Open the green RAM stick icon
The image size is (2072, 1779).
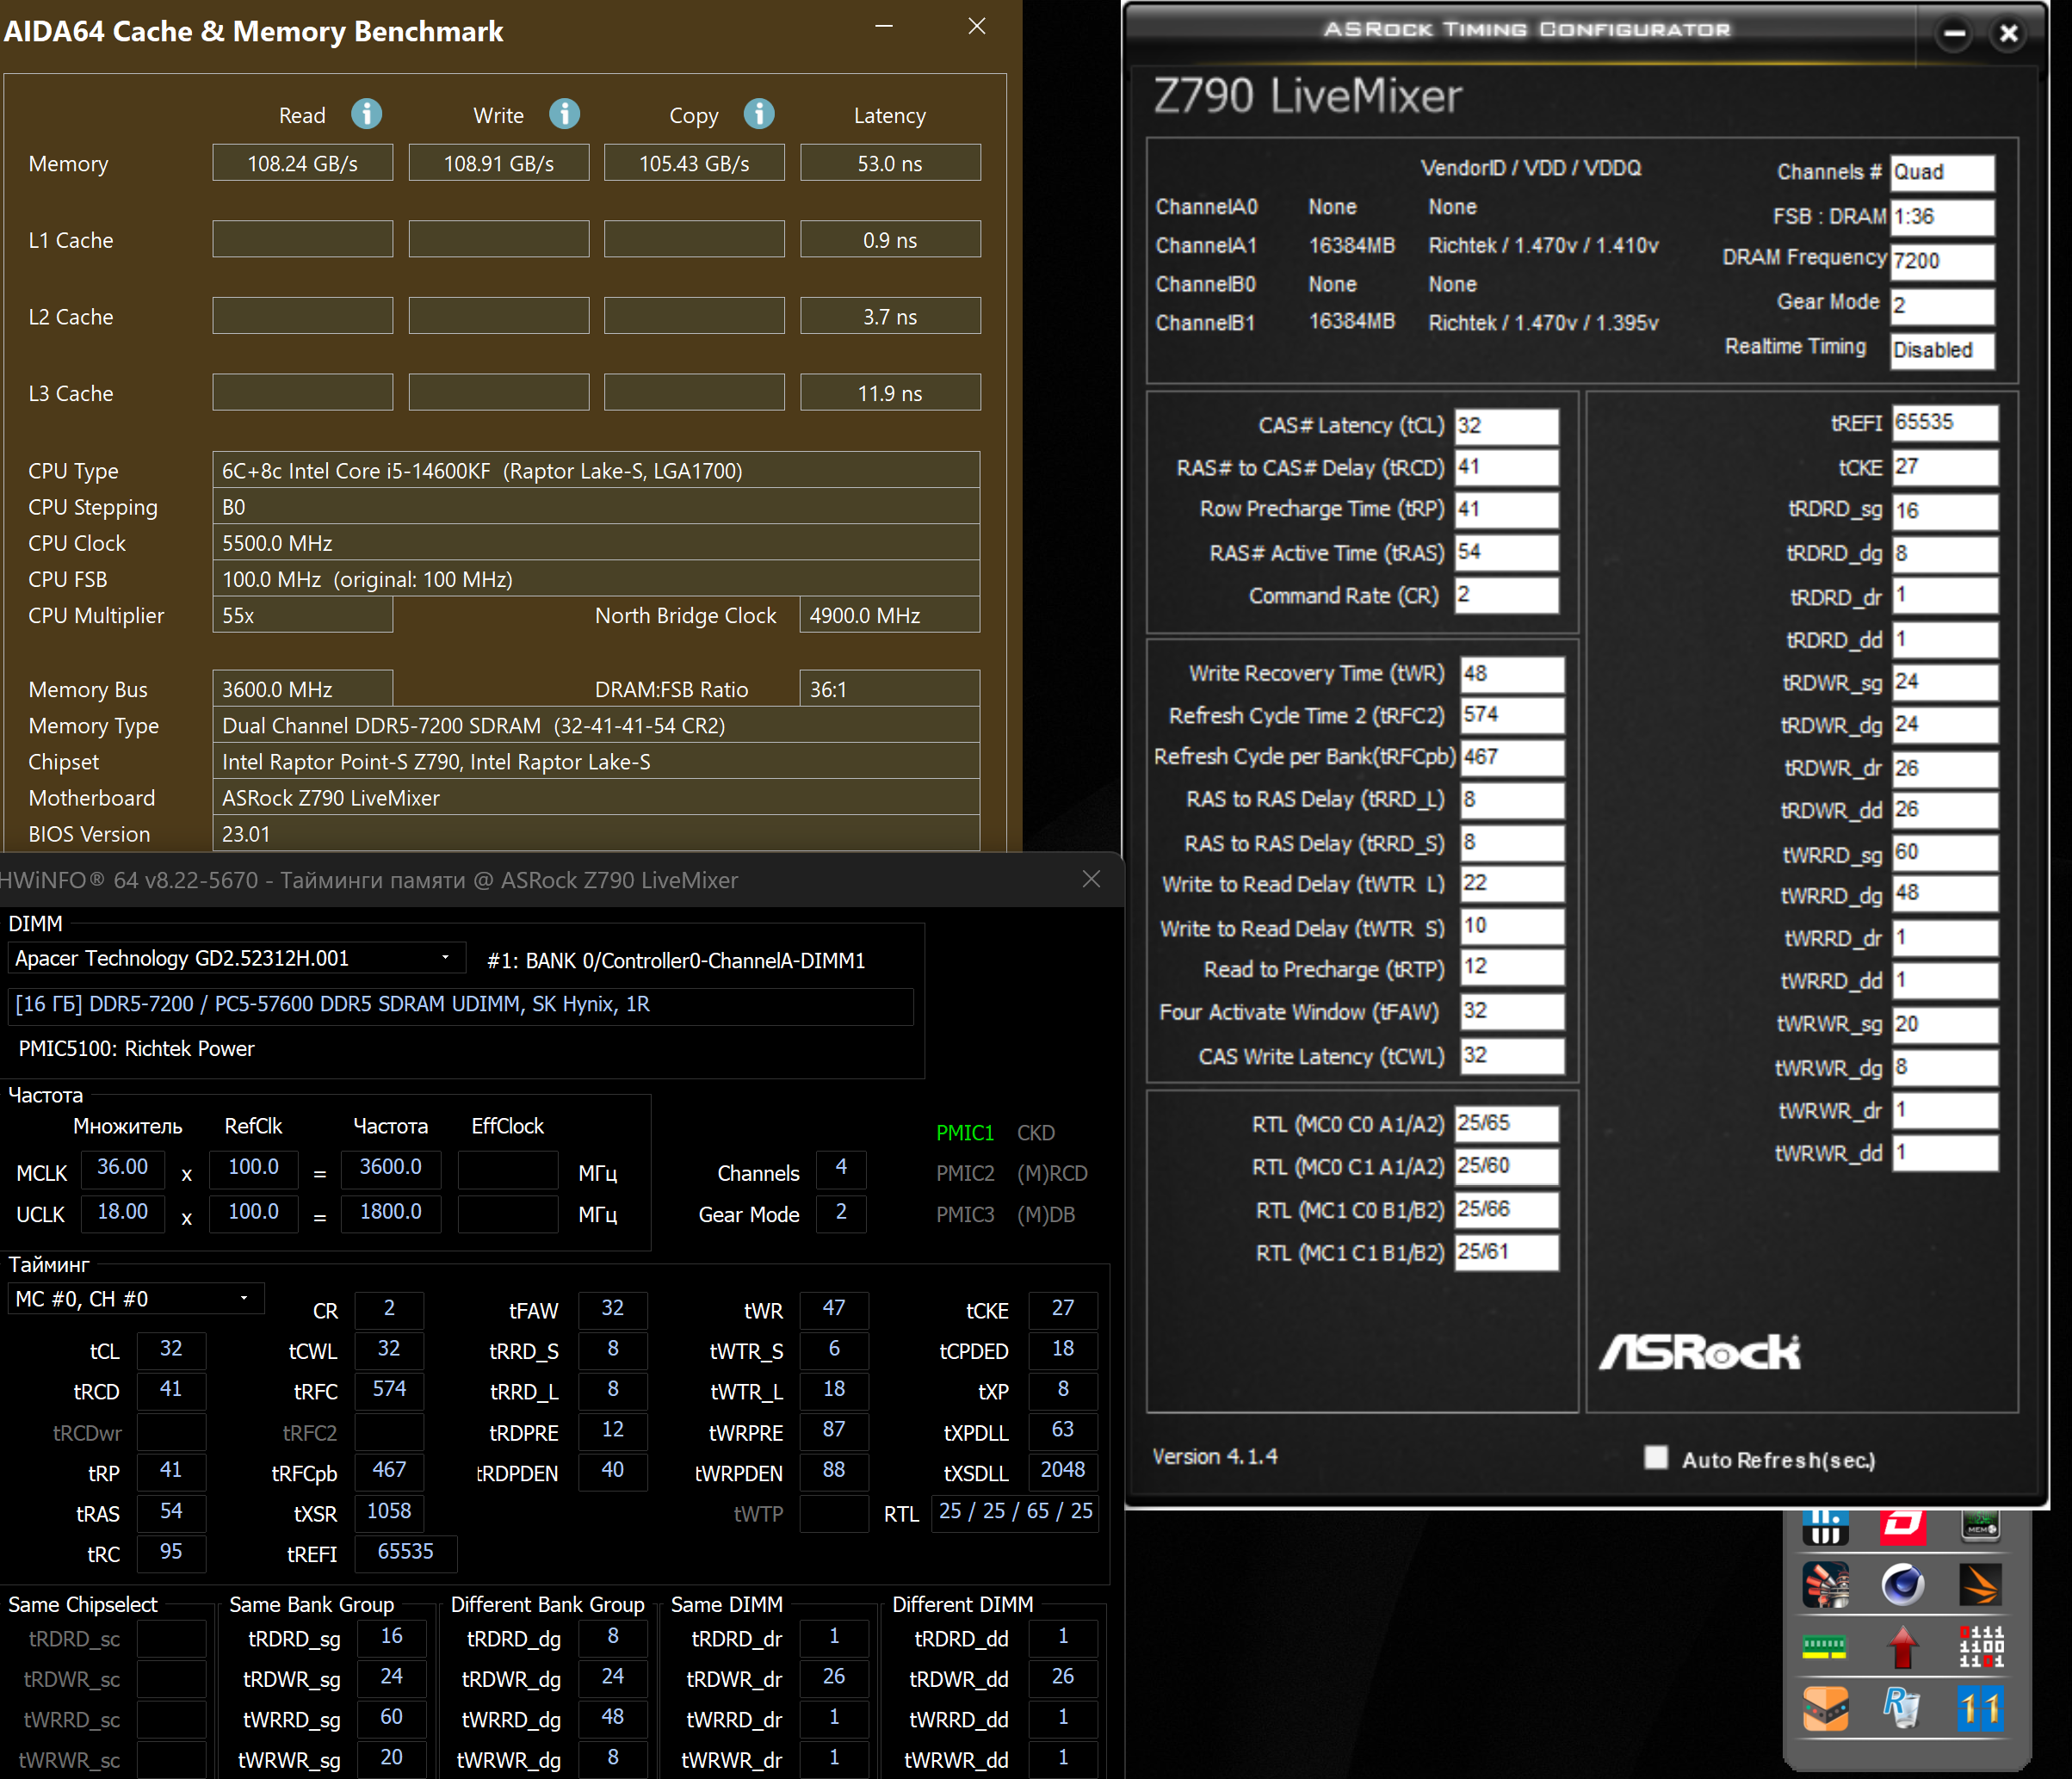(x=1824, y=1647)
